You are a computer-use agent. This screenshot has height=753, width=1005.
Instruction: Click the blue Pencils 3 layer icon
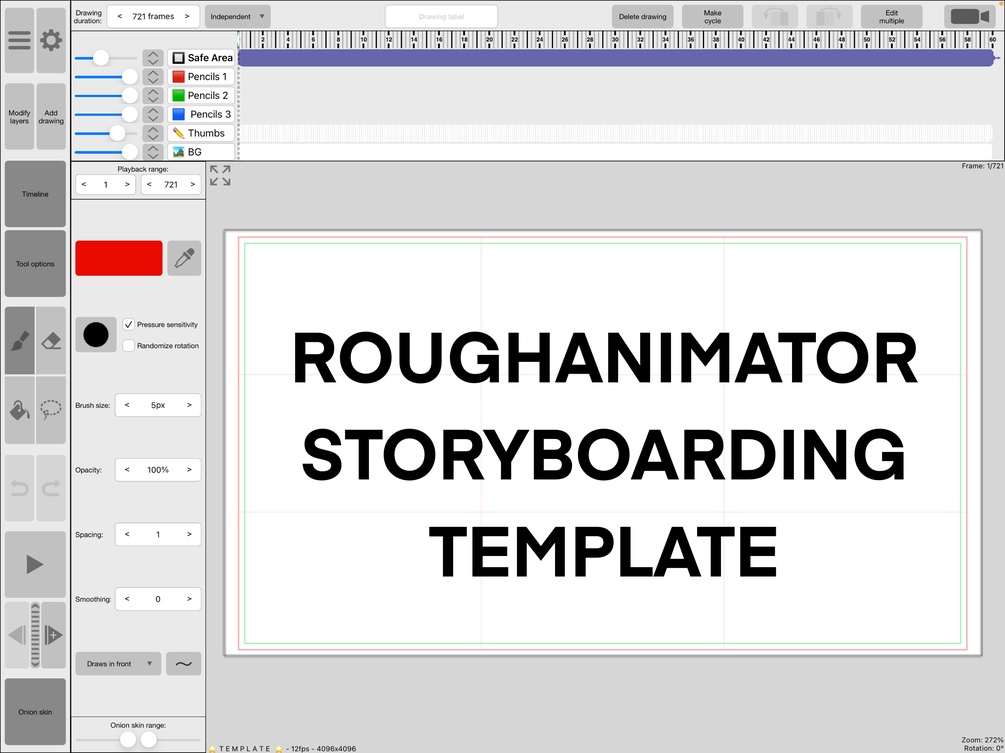[x=179, y=114]
